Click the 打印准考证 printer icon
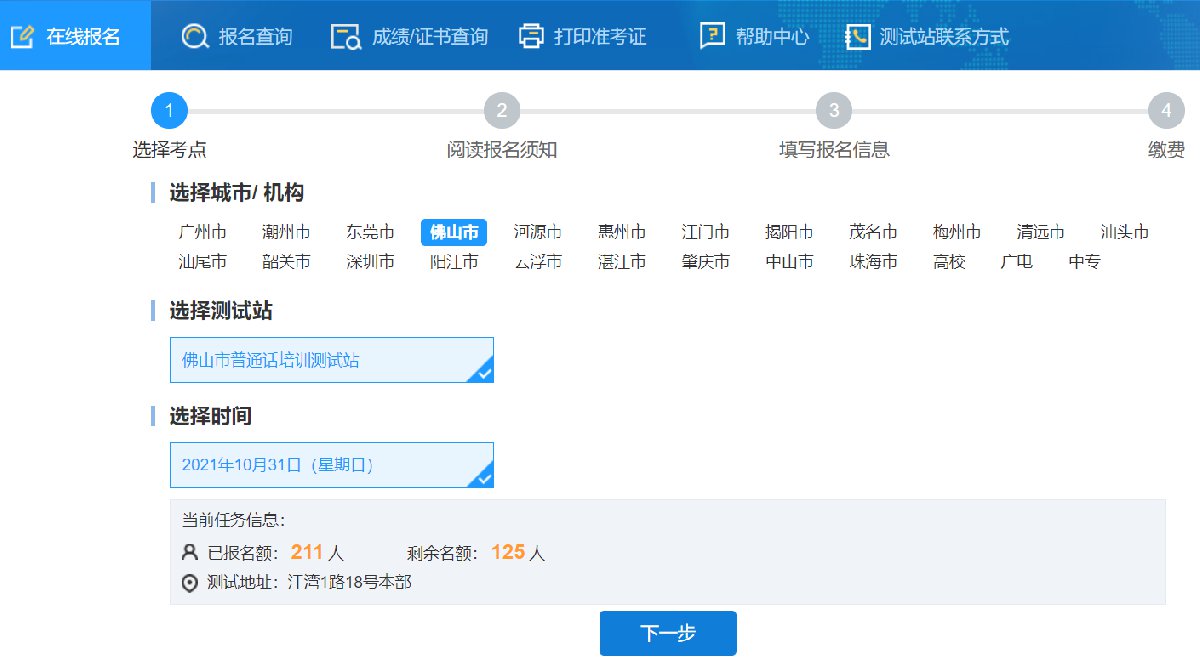The width and height of the screenshot is (1200, 669). point(530,36)
